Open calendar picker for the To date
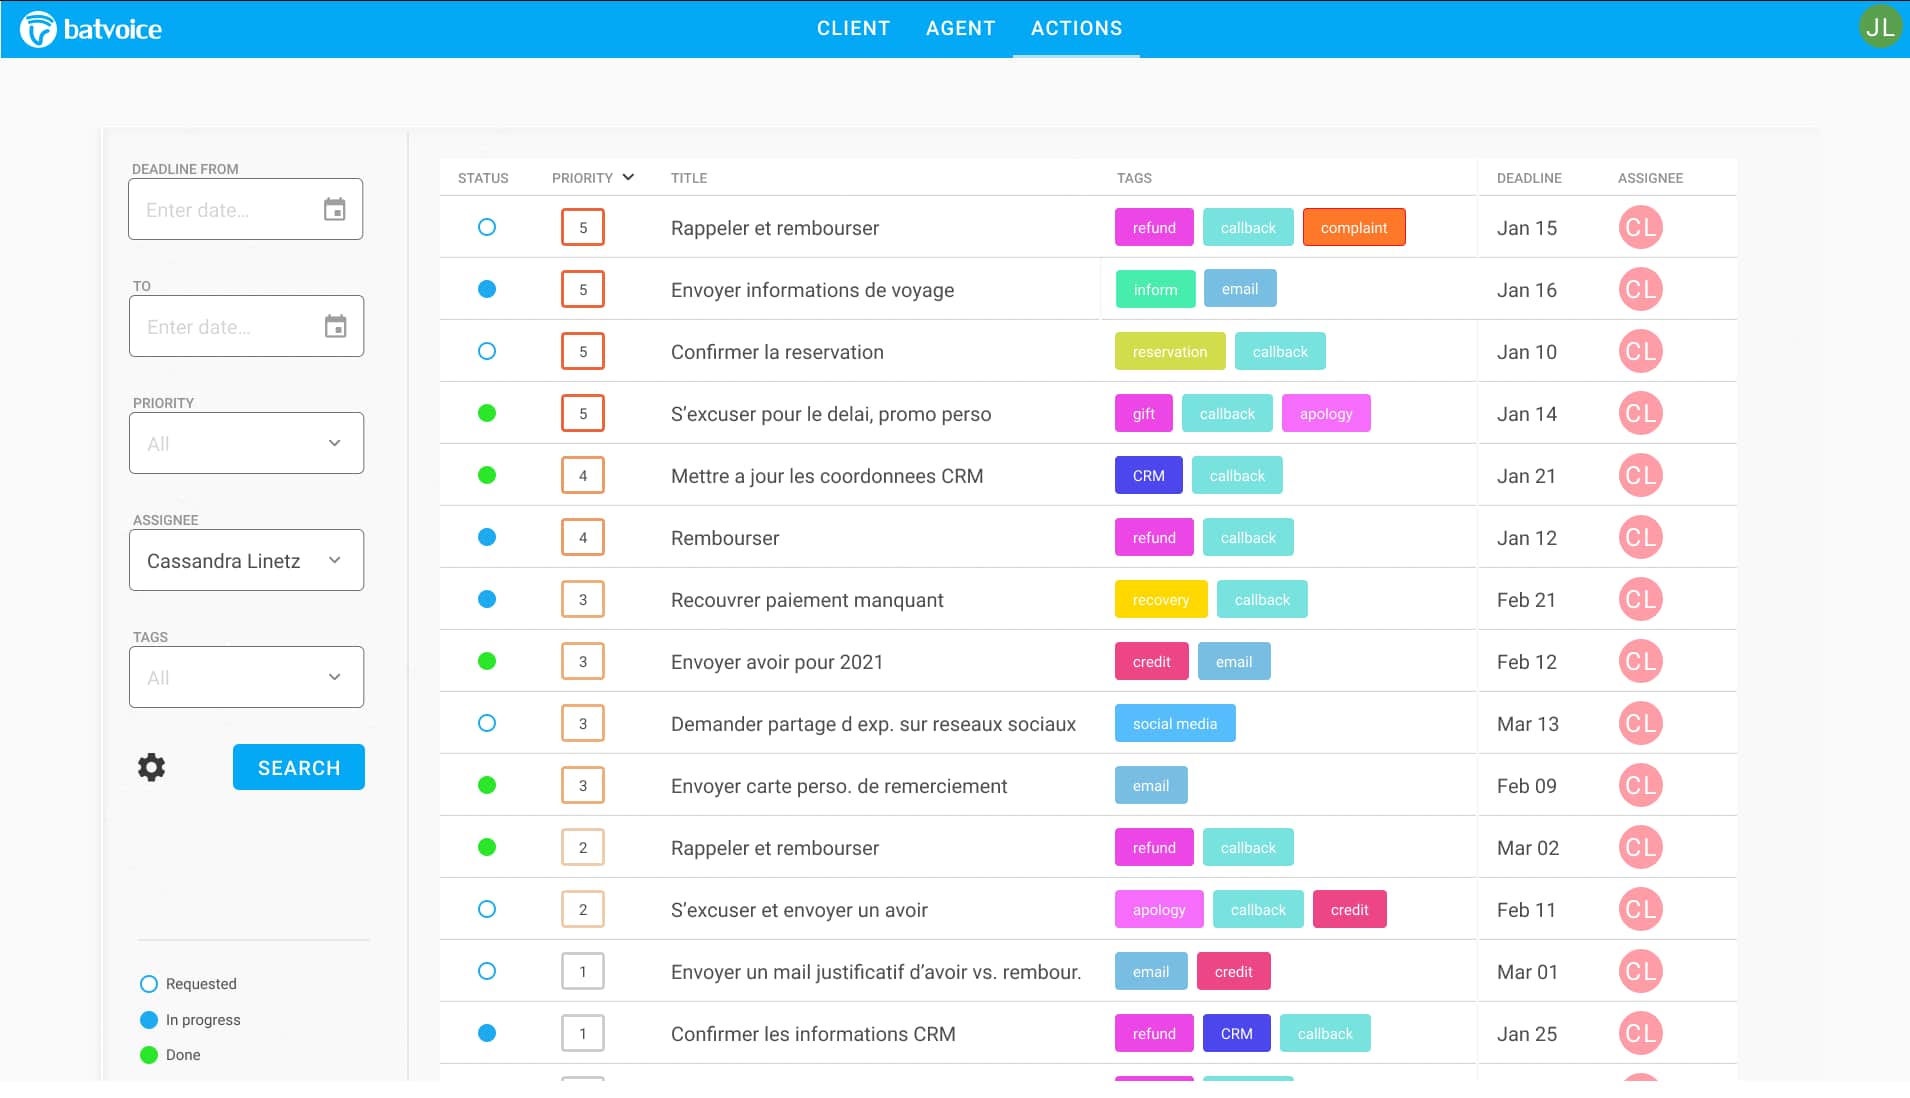The height and width of the screenshot is (1098, 1910). [336, 327]
